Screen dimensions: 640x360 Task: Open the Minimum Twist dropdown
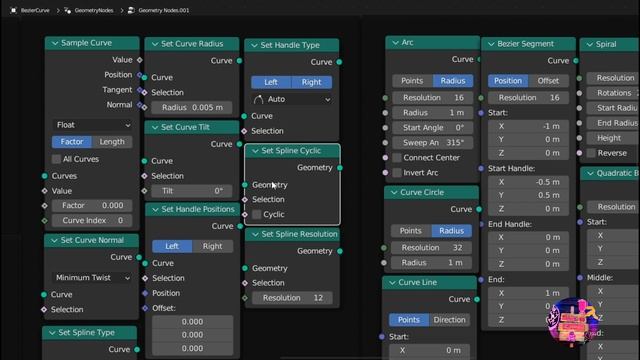click(92, 278)
